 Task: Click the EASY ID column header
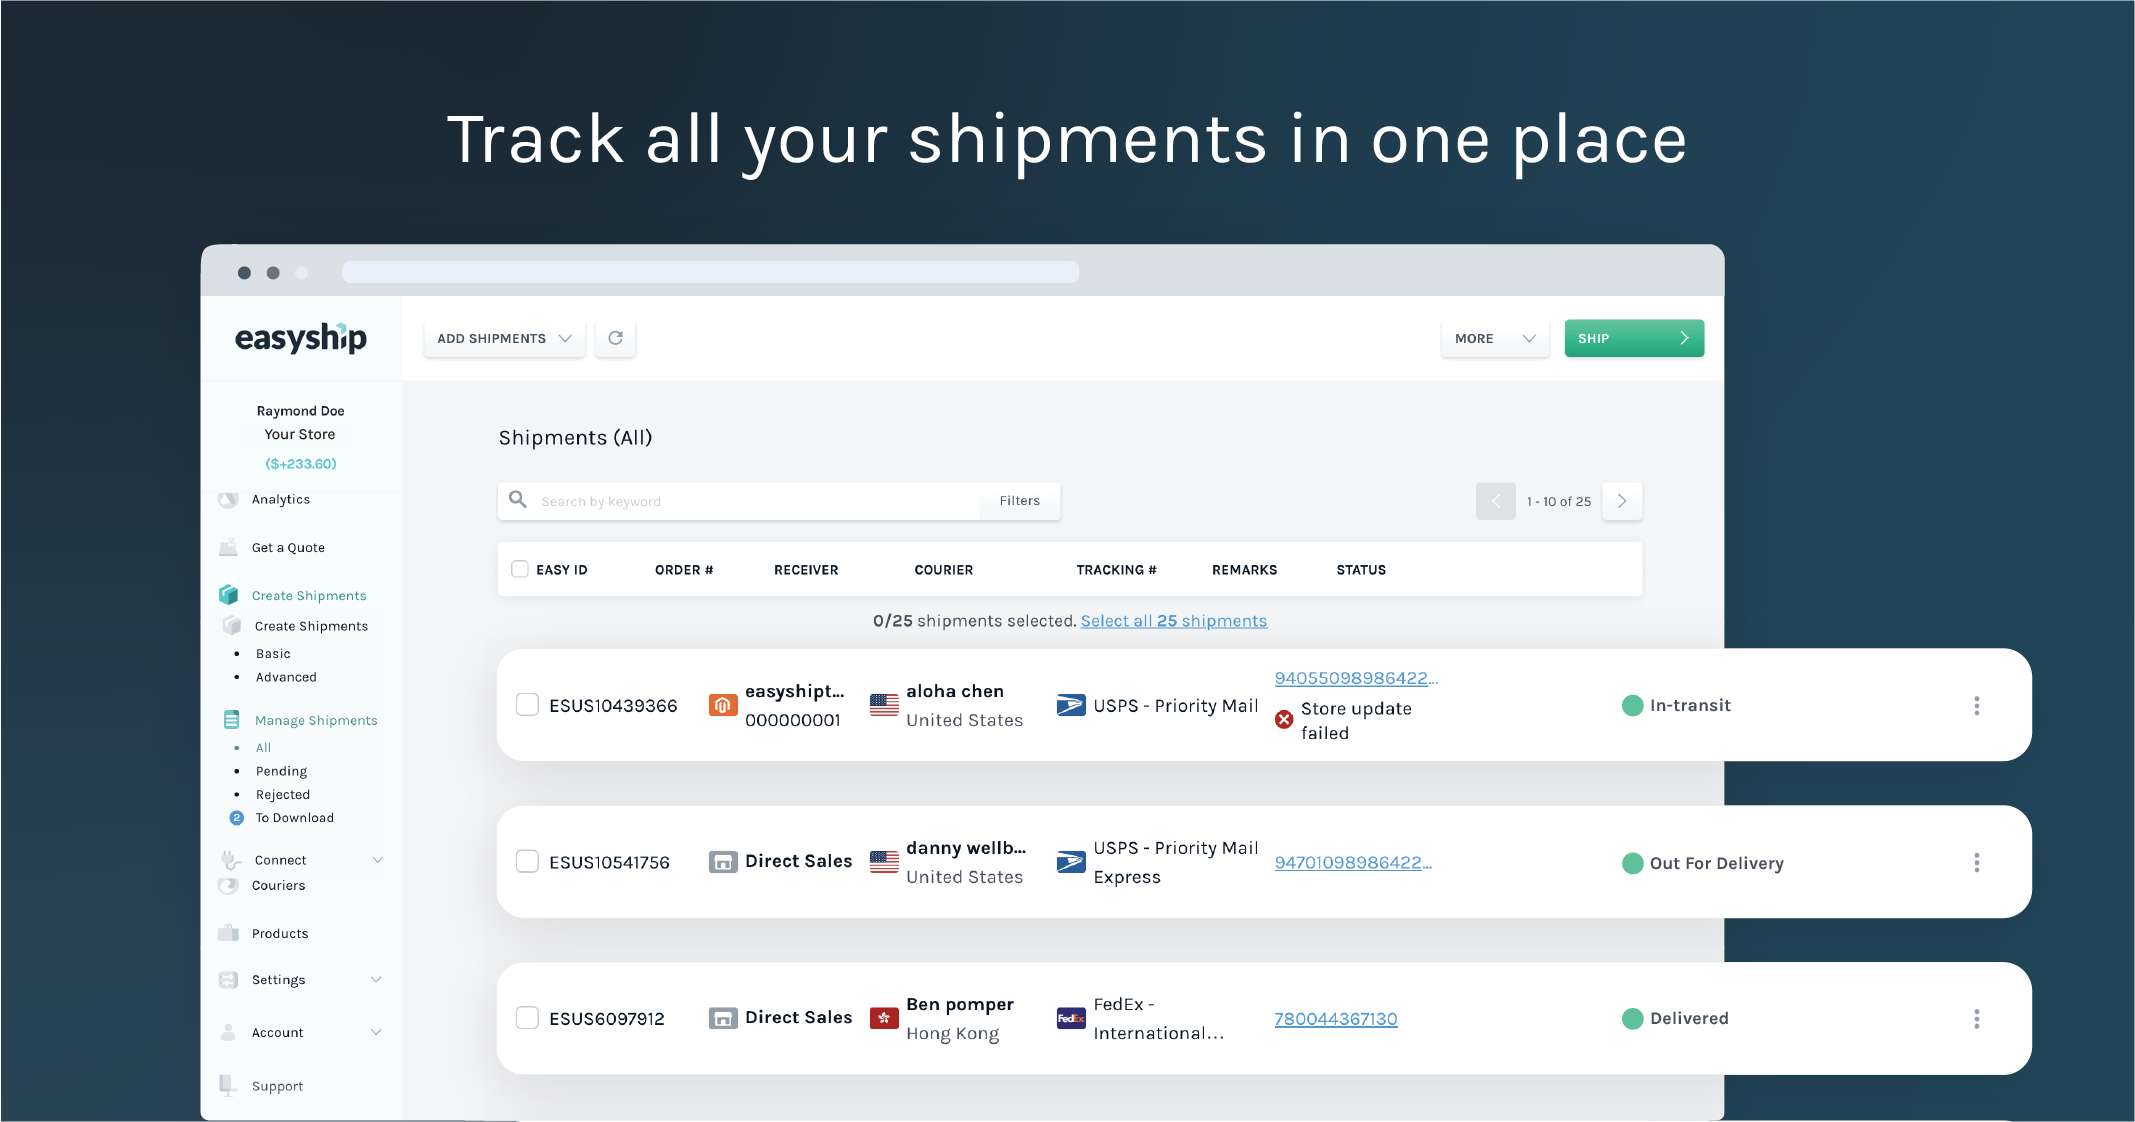561,570
